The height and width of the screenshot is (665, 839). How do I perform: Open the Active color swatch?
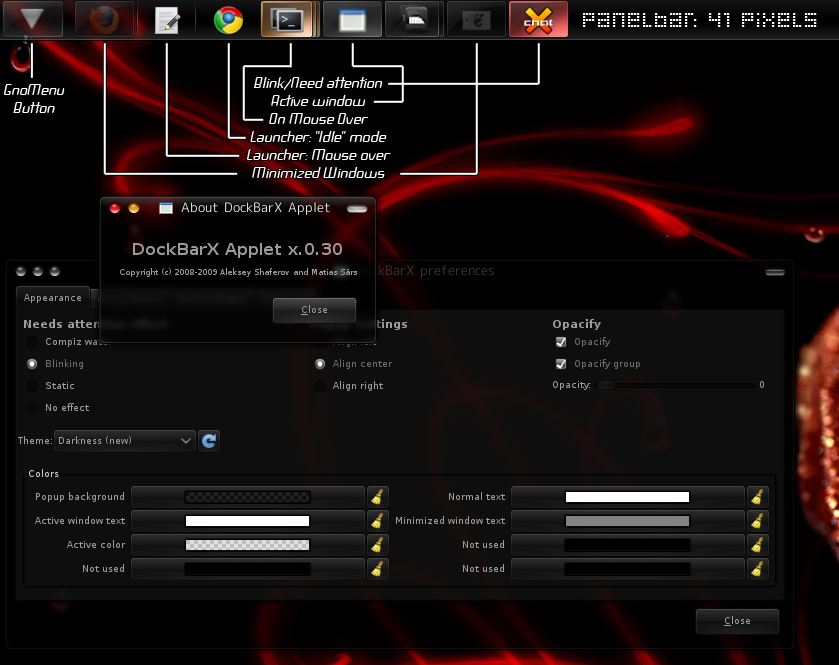tap(247, 545)
